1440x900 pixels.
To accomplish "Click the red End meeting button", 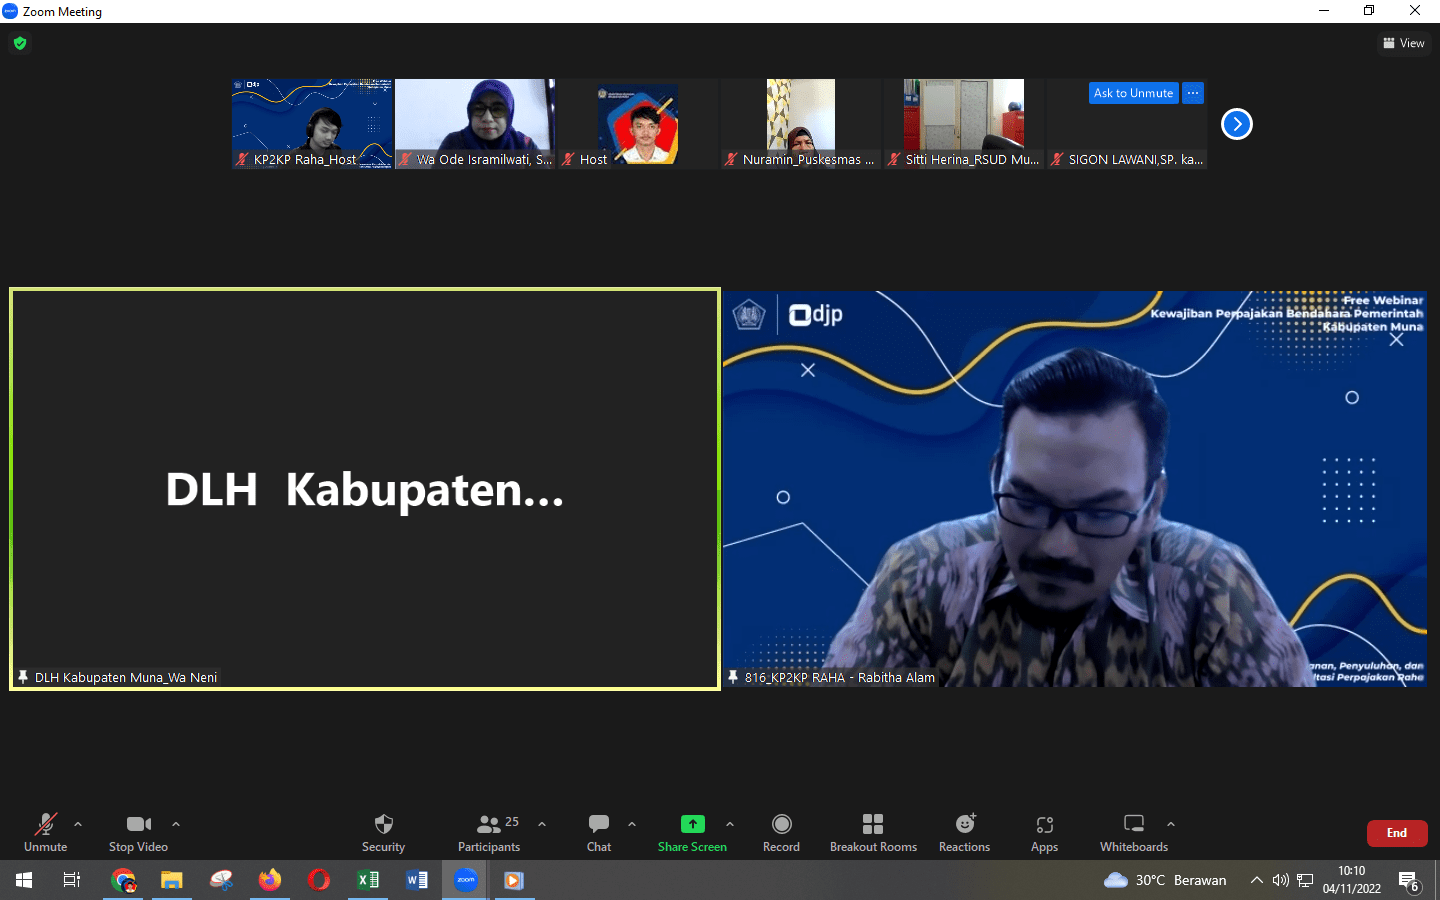I will pos(1396,833).
